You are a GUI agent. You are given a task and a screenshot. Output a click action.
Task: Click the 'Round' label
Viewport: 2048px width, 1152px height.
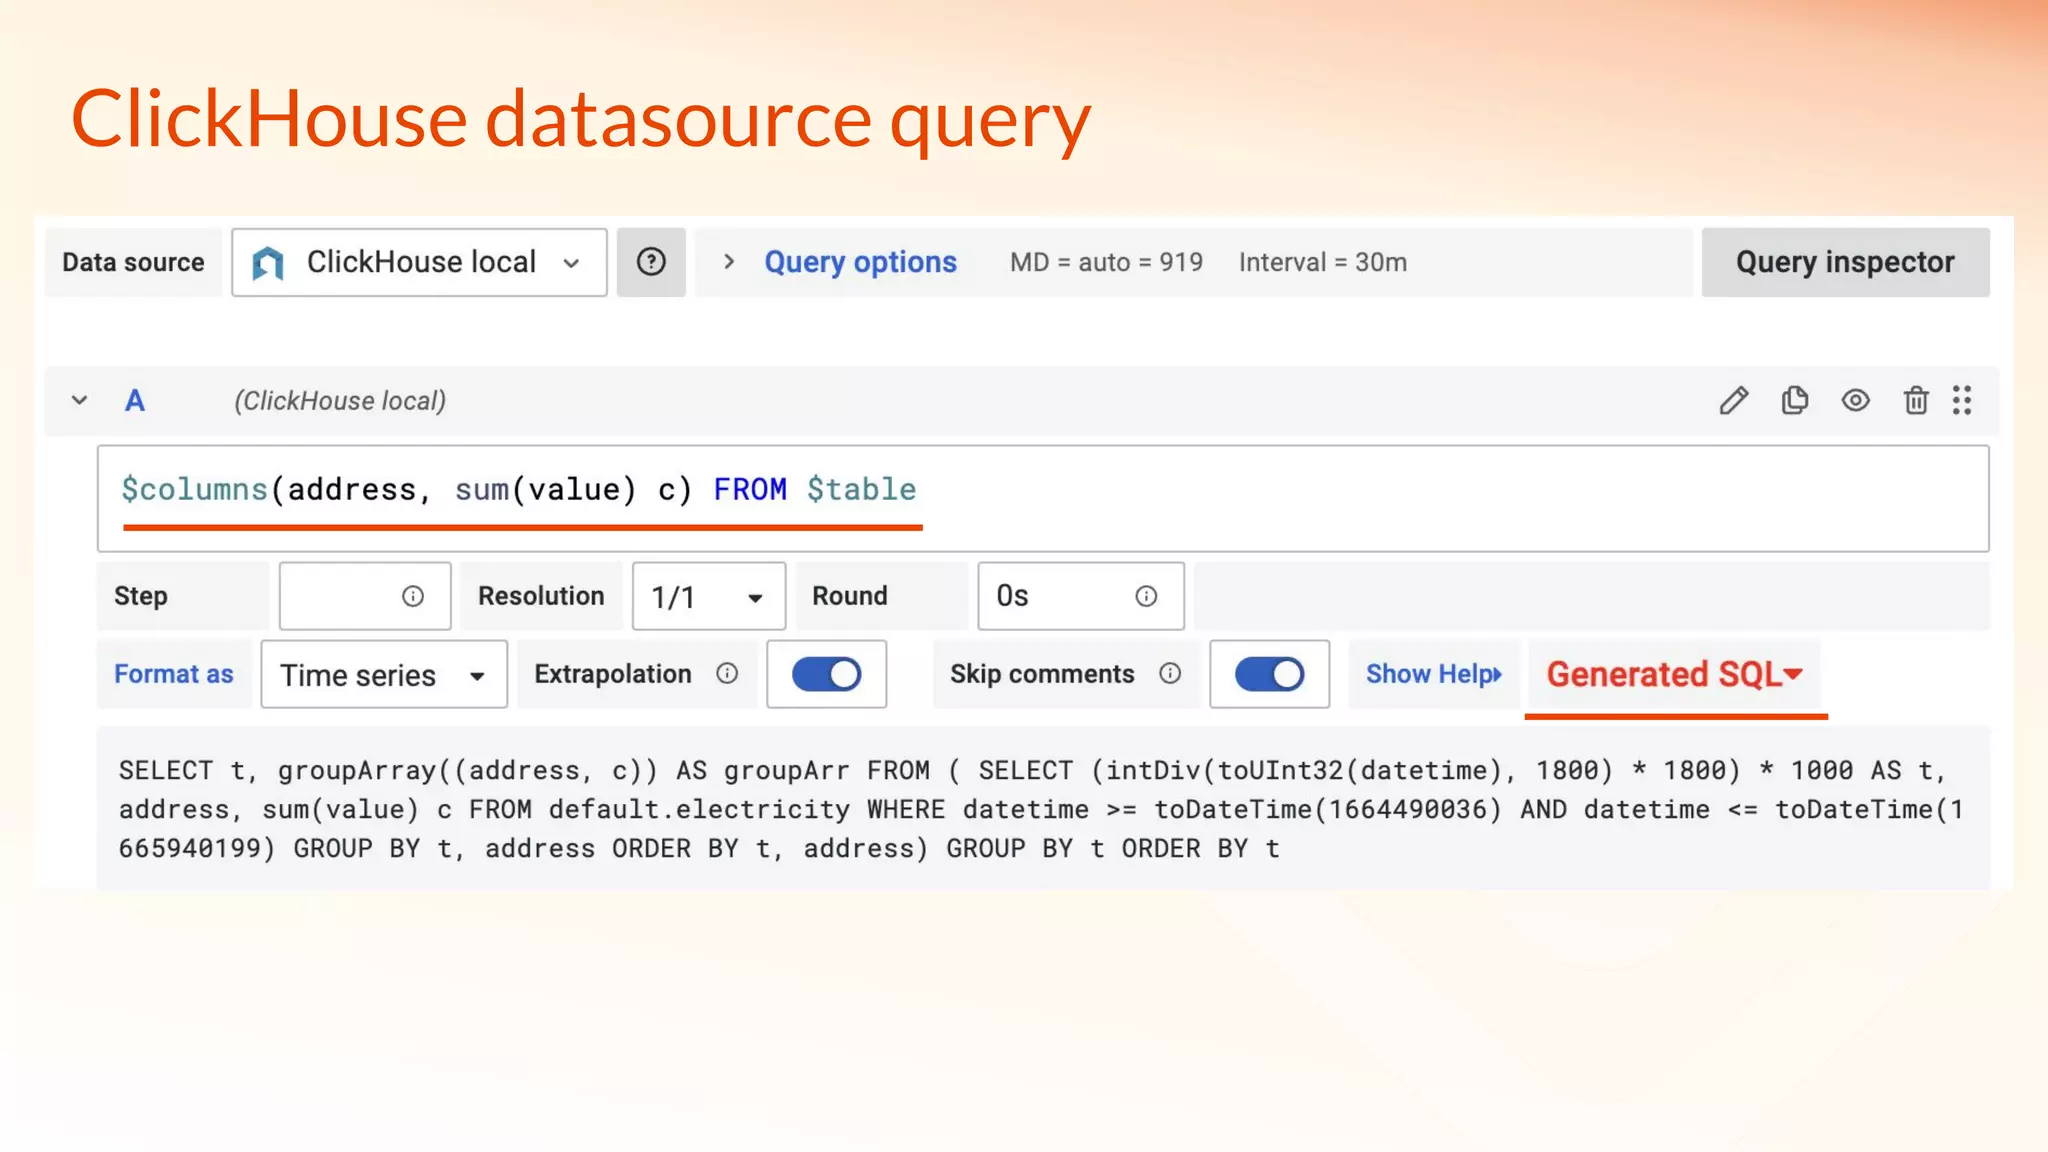(849, 596)
